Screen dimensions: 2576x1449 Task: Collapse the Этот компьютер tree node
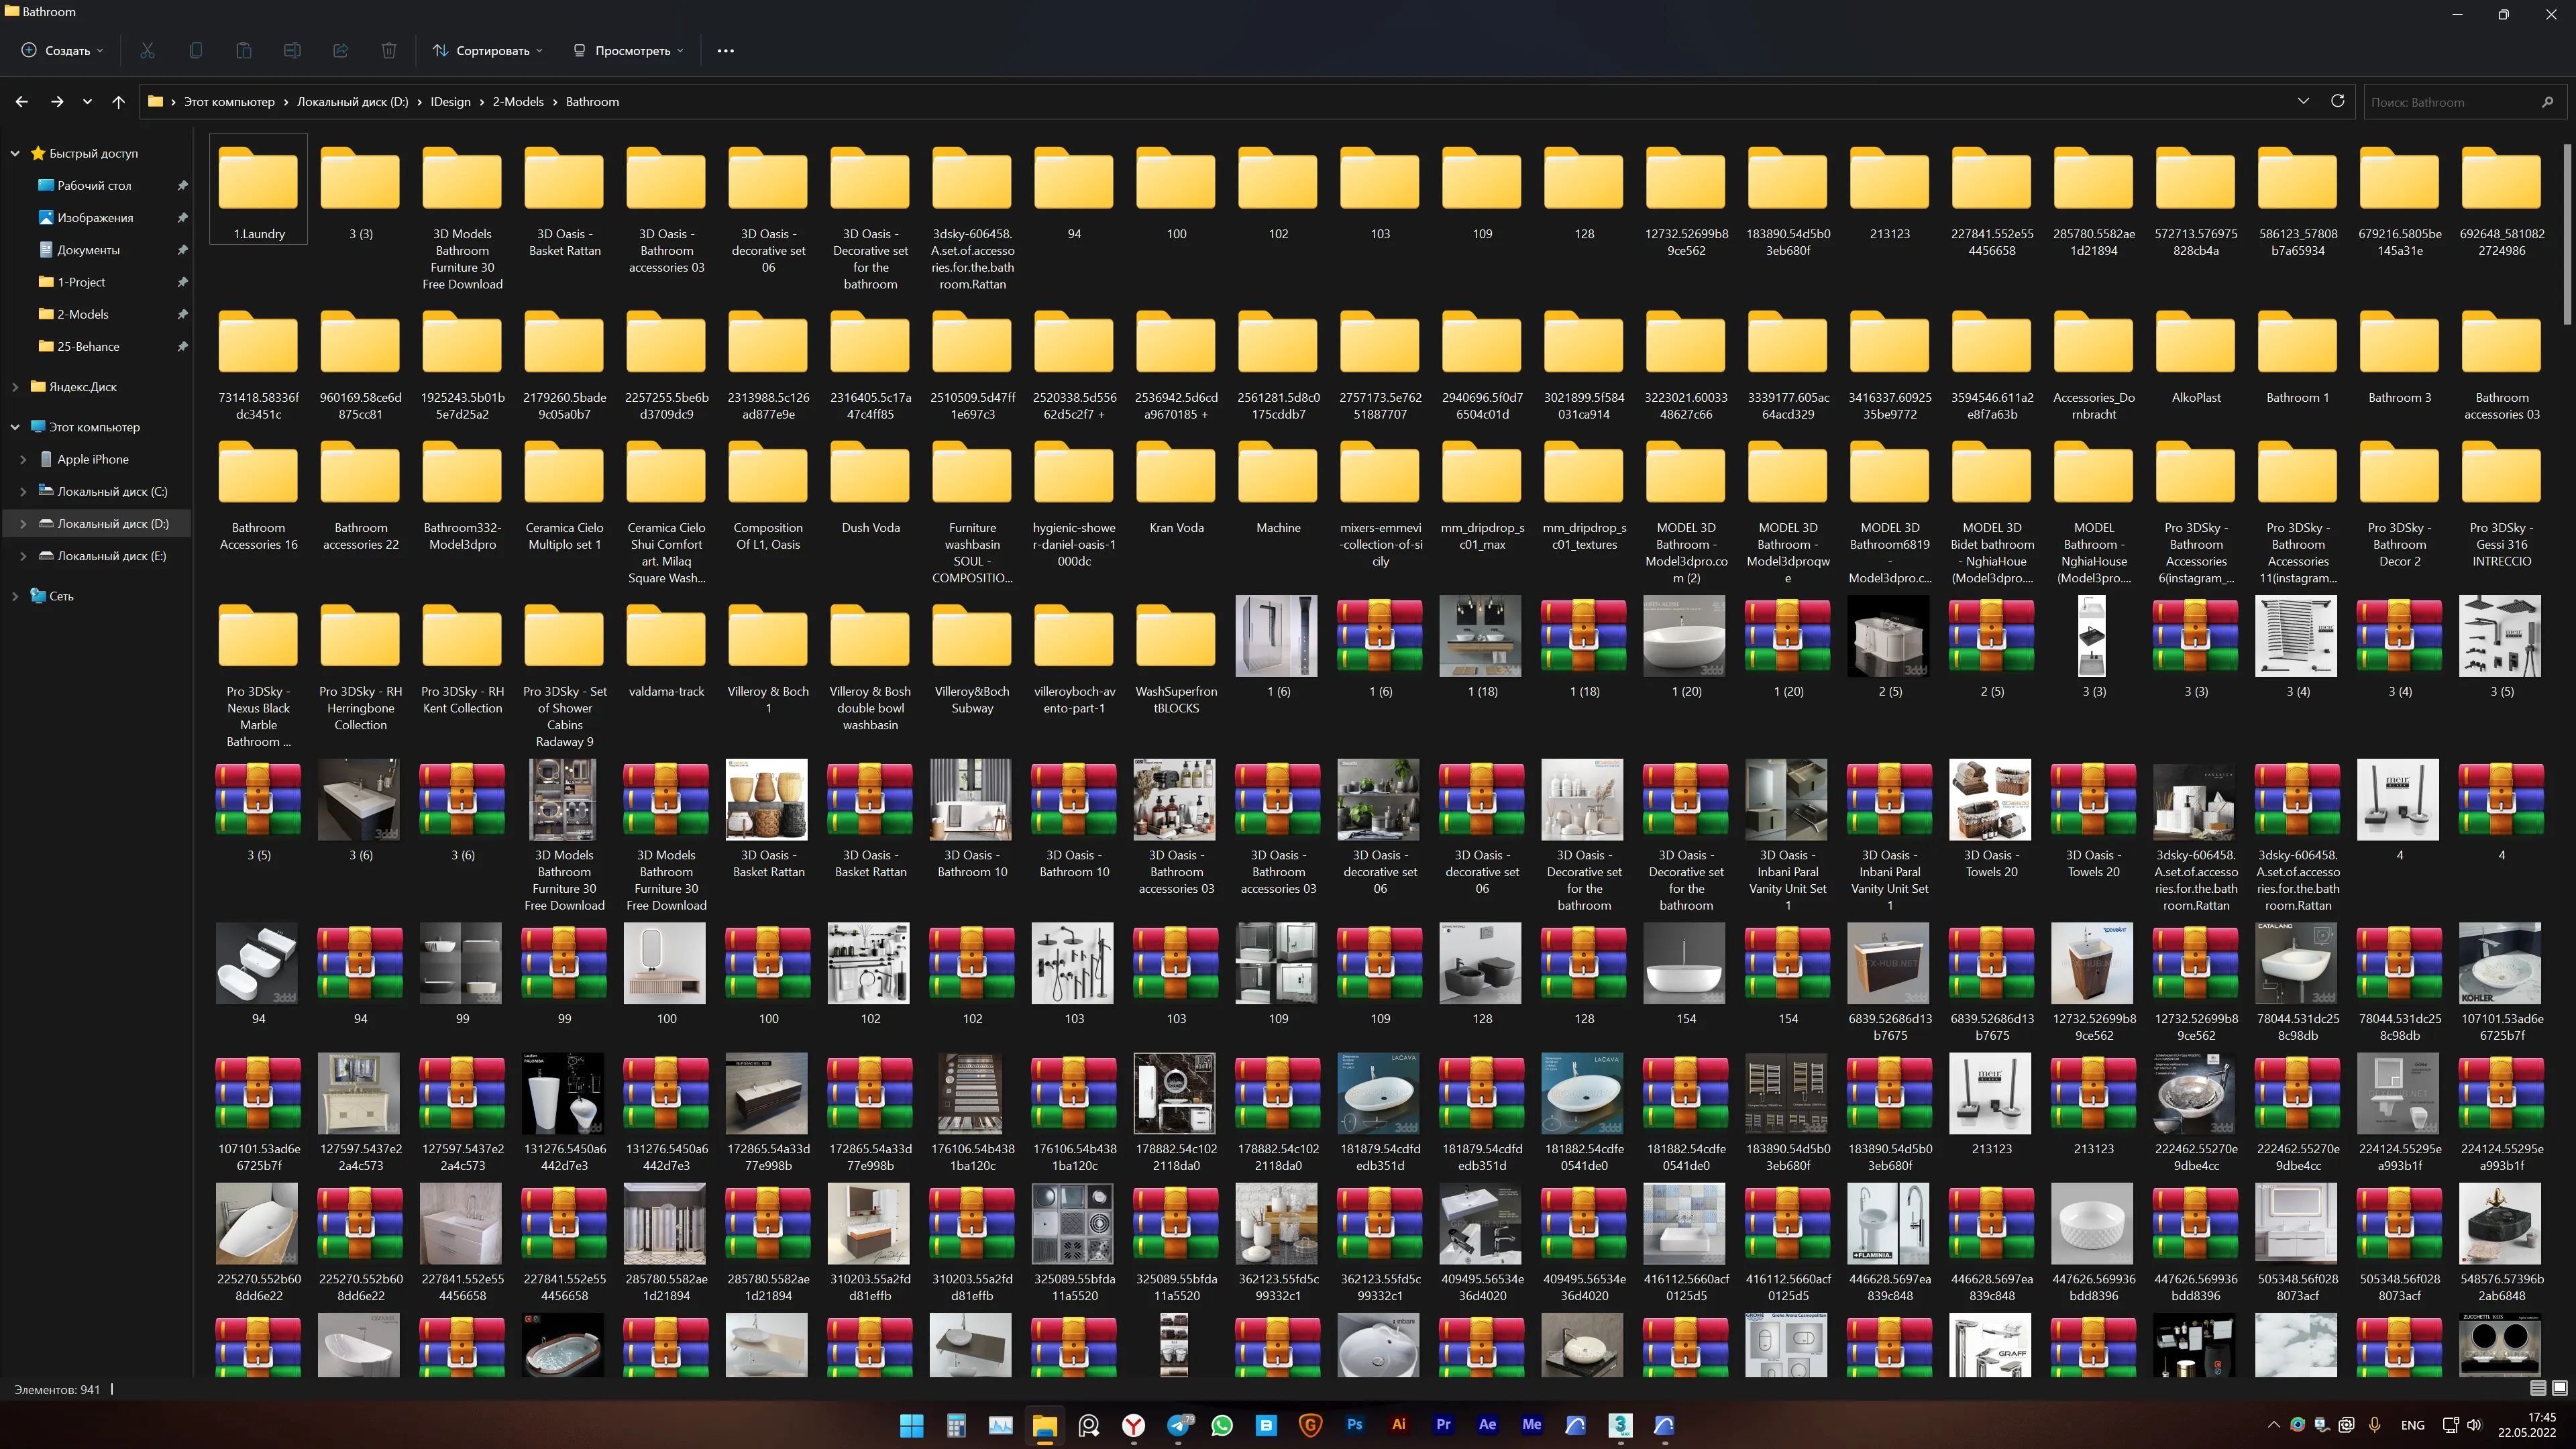15,427
